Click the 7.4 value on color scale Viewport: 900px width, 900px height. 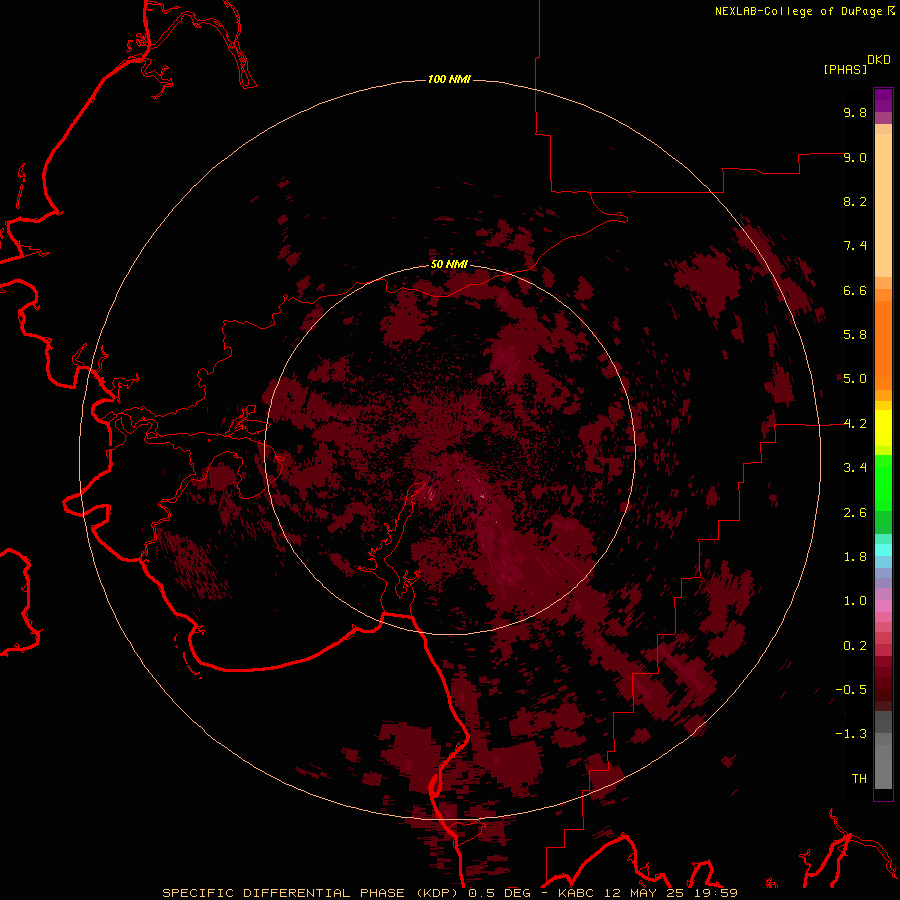tap(855, 246)
